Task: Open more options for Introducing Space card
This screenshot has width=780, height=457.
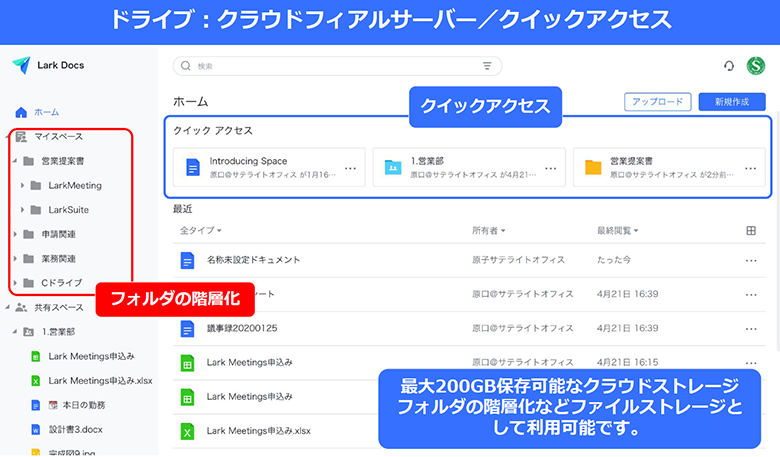Action: click(351, 169)
